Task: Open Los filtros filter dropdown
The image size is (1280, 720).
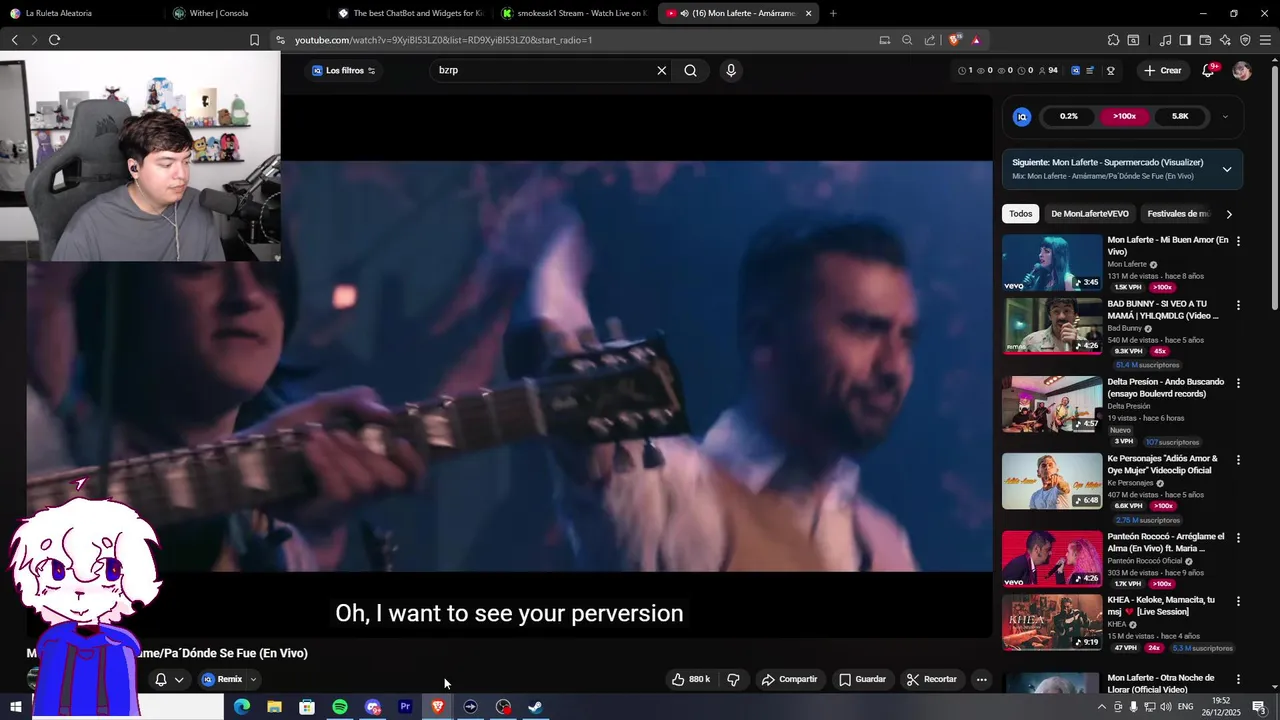Action: coord(343,71)
